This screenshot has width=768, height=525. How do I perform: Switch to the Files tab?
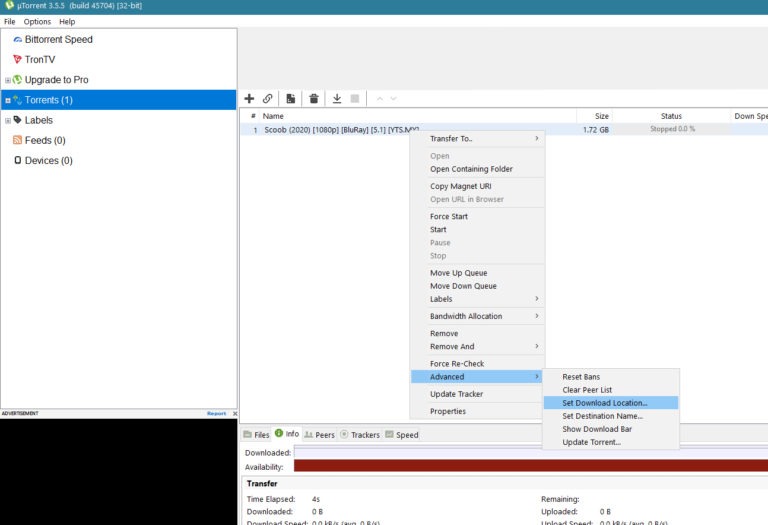click(257, 434)
